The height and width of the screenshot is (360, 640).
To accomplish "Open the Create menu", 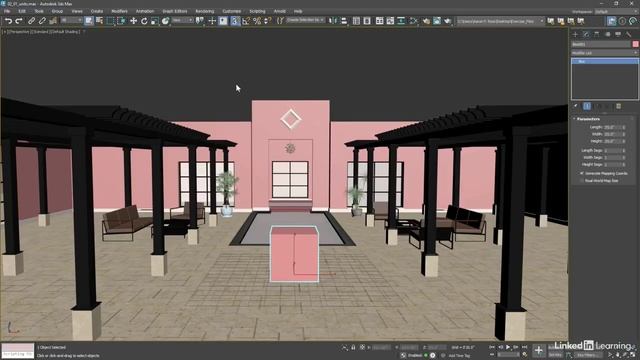I will click(97, 11).
